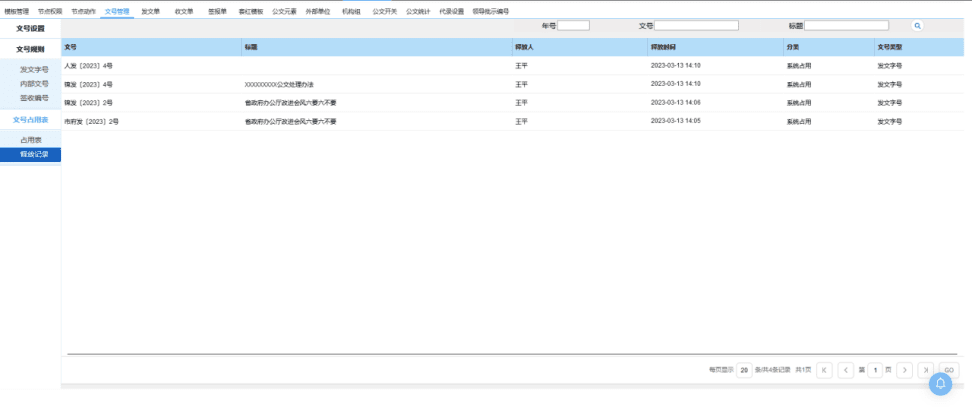Screen dimensions: 972x414
Task: Click the 共1页 total pages text
Action: [x=803, y=370]
